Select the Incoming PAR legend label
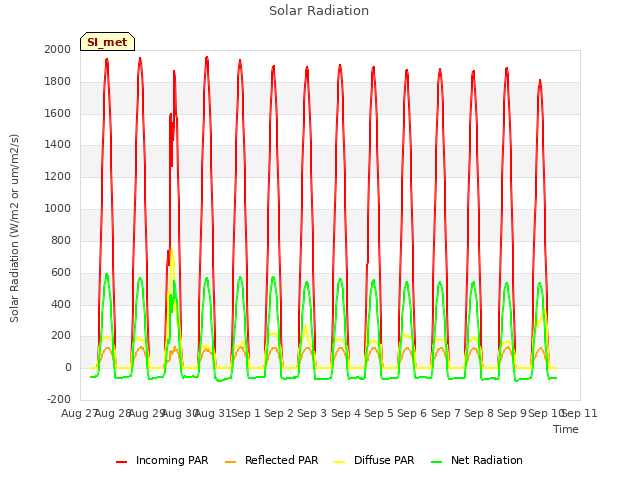 tap(172, 460)
